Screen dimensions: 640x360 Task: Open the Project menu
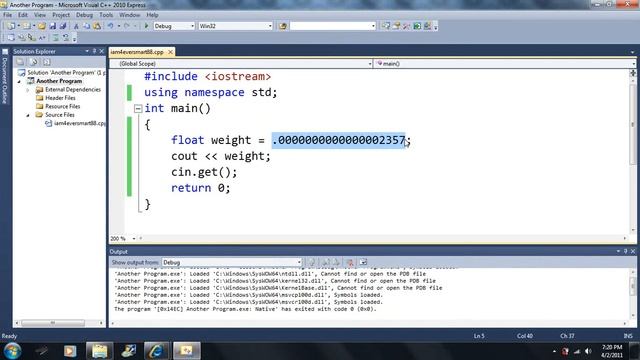click(x=61, y=15)
